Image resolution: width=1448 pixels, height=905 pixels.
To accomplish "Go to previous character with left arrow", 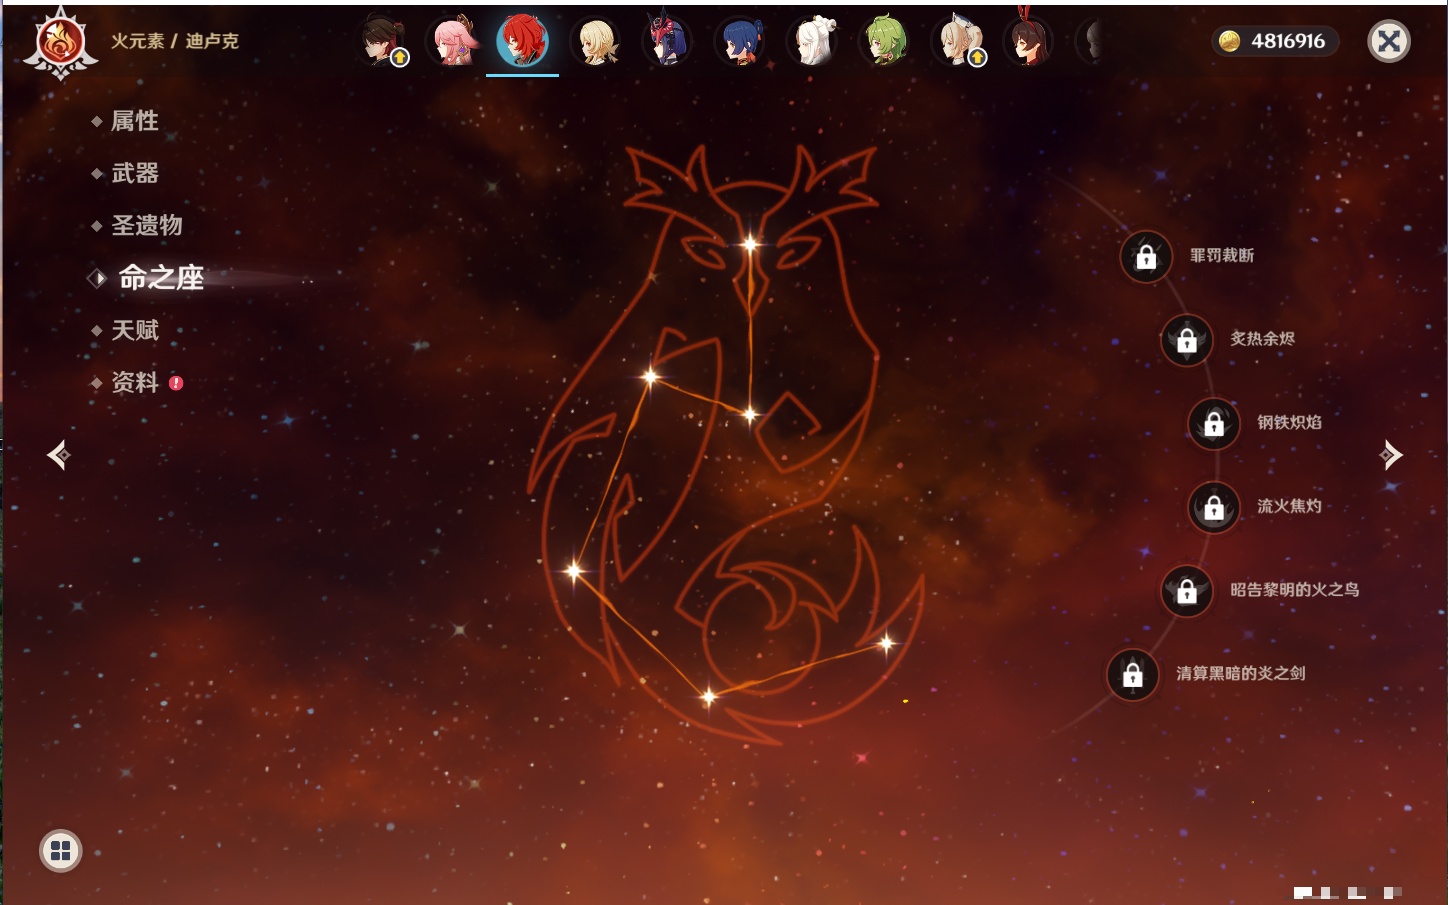I will tap(59, 456).
